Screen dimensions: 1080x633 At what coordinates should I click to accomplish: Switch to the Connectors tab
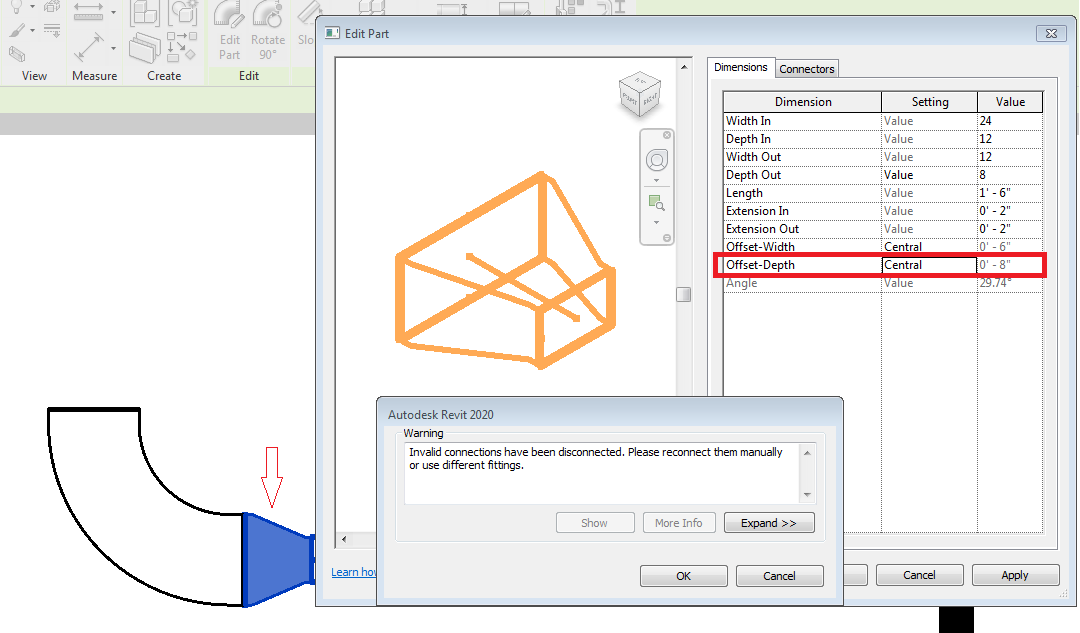(806, 68)
